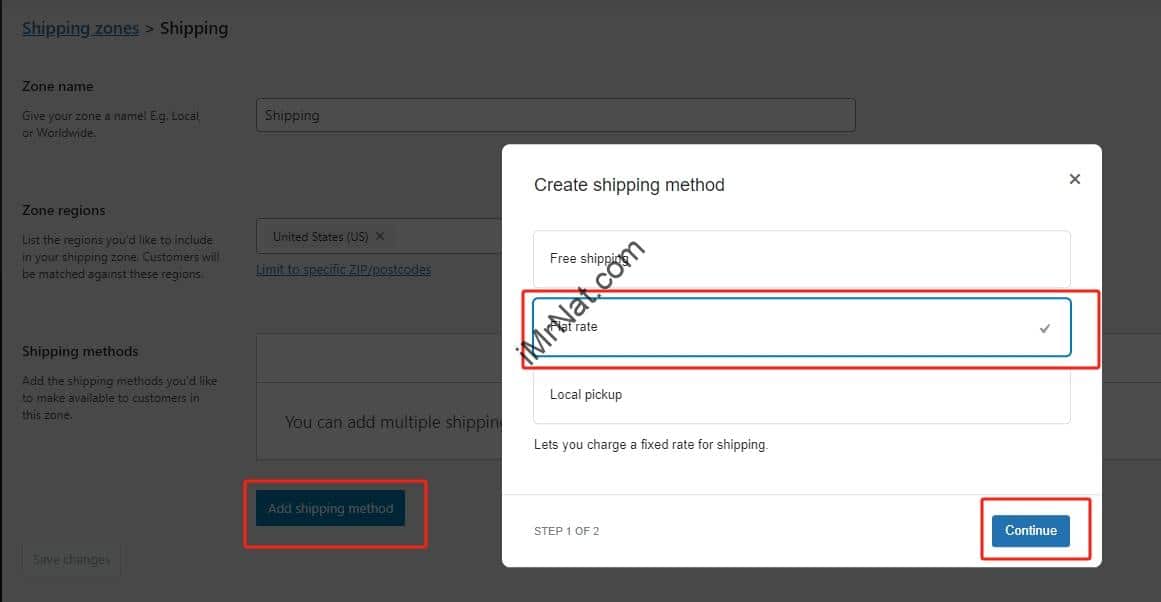The height and width of the screenshot is (602, 1161).
Task: Click the Flat rate checkmark icon
Action: tap(1045, 328)
